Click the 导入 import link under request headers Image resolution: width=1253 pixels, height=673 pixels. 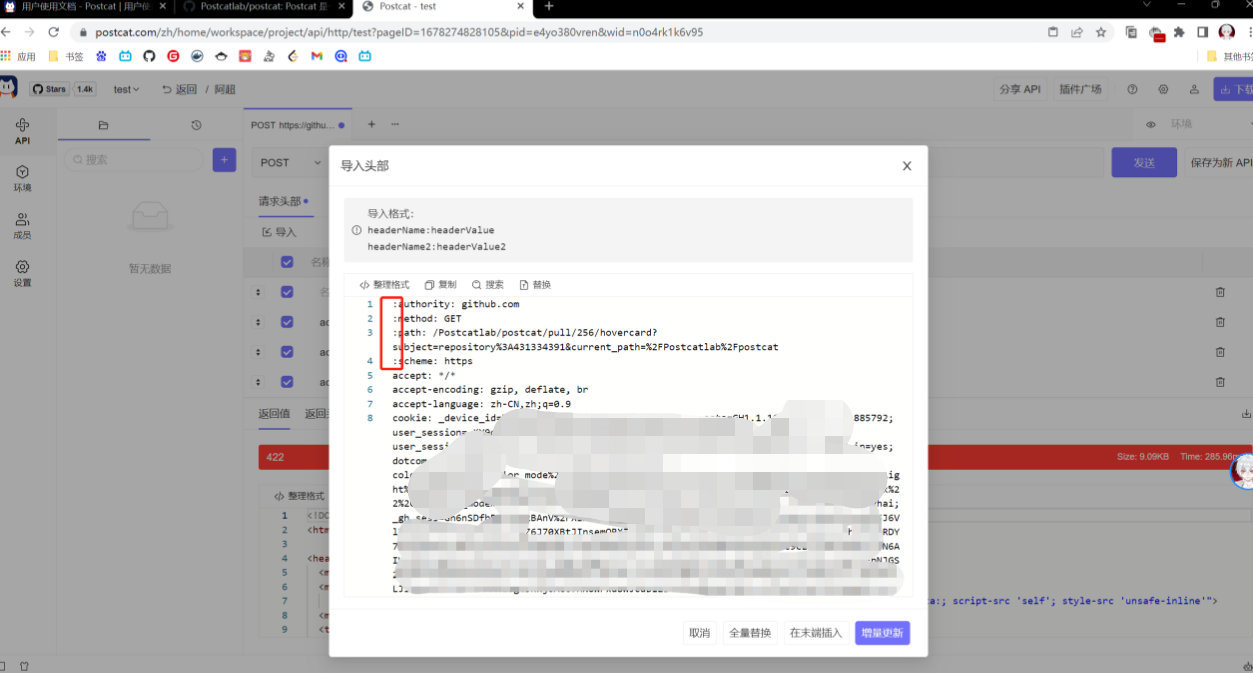[279, 232]
